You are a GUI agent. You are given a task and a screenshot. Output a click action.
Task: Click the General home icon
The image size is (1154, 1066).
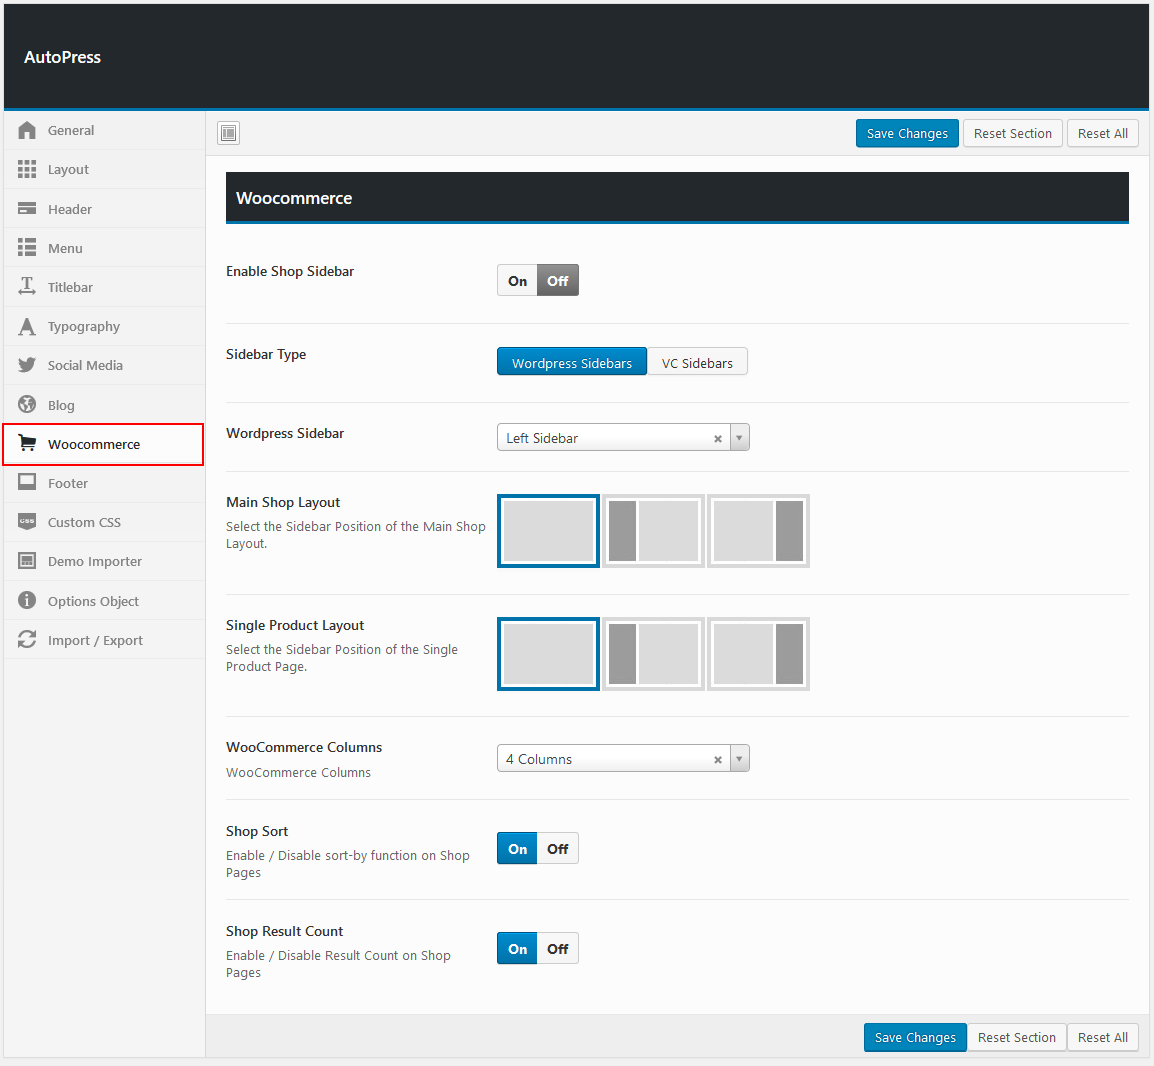click(27, 130)
